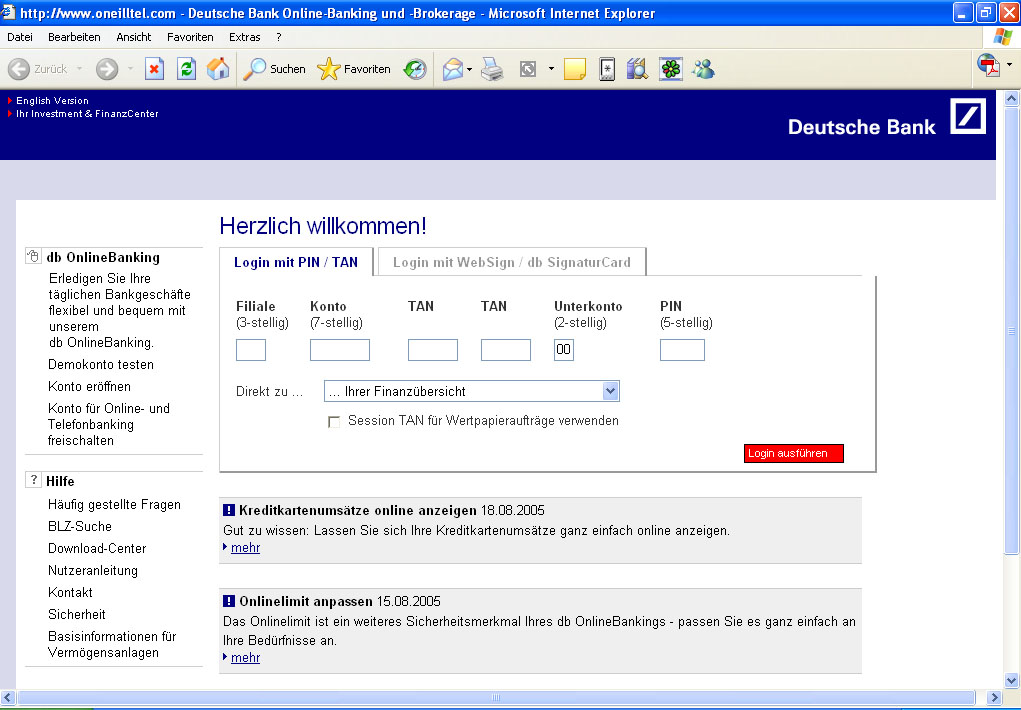Open Häufig gestellte Fragen link

114,504
